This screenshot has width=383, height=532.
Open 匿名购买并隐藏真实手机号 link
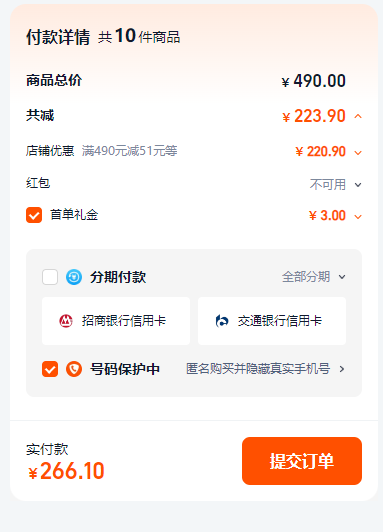[258, 369]
